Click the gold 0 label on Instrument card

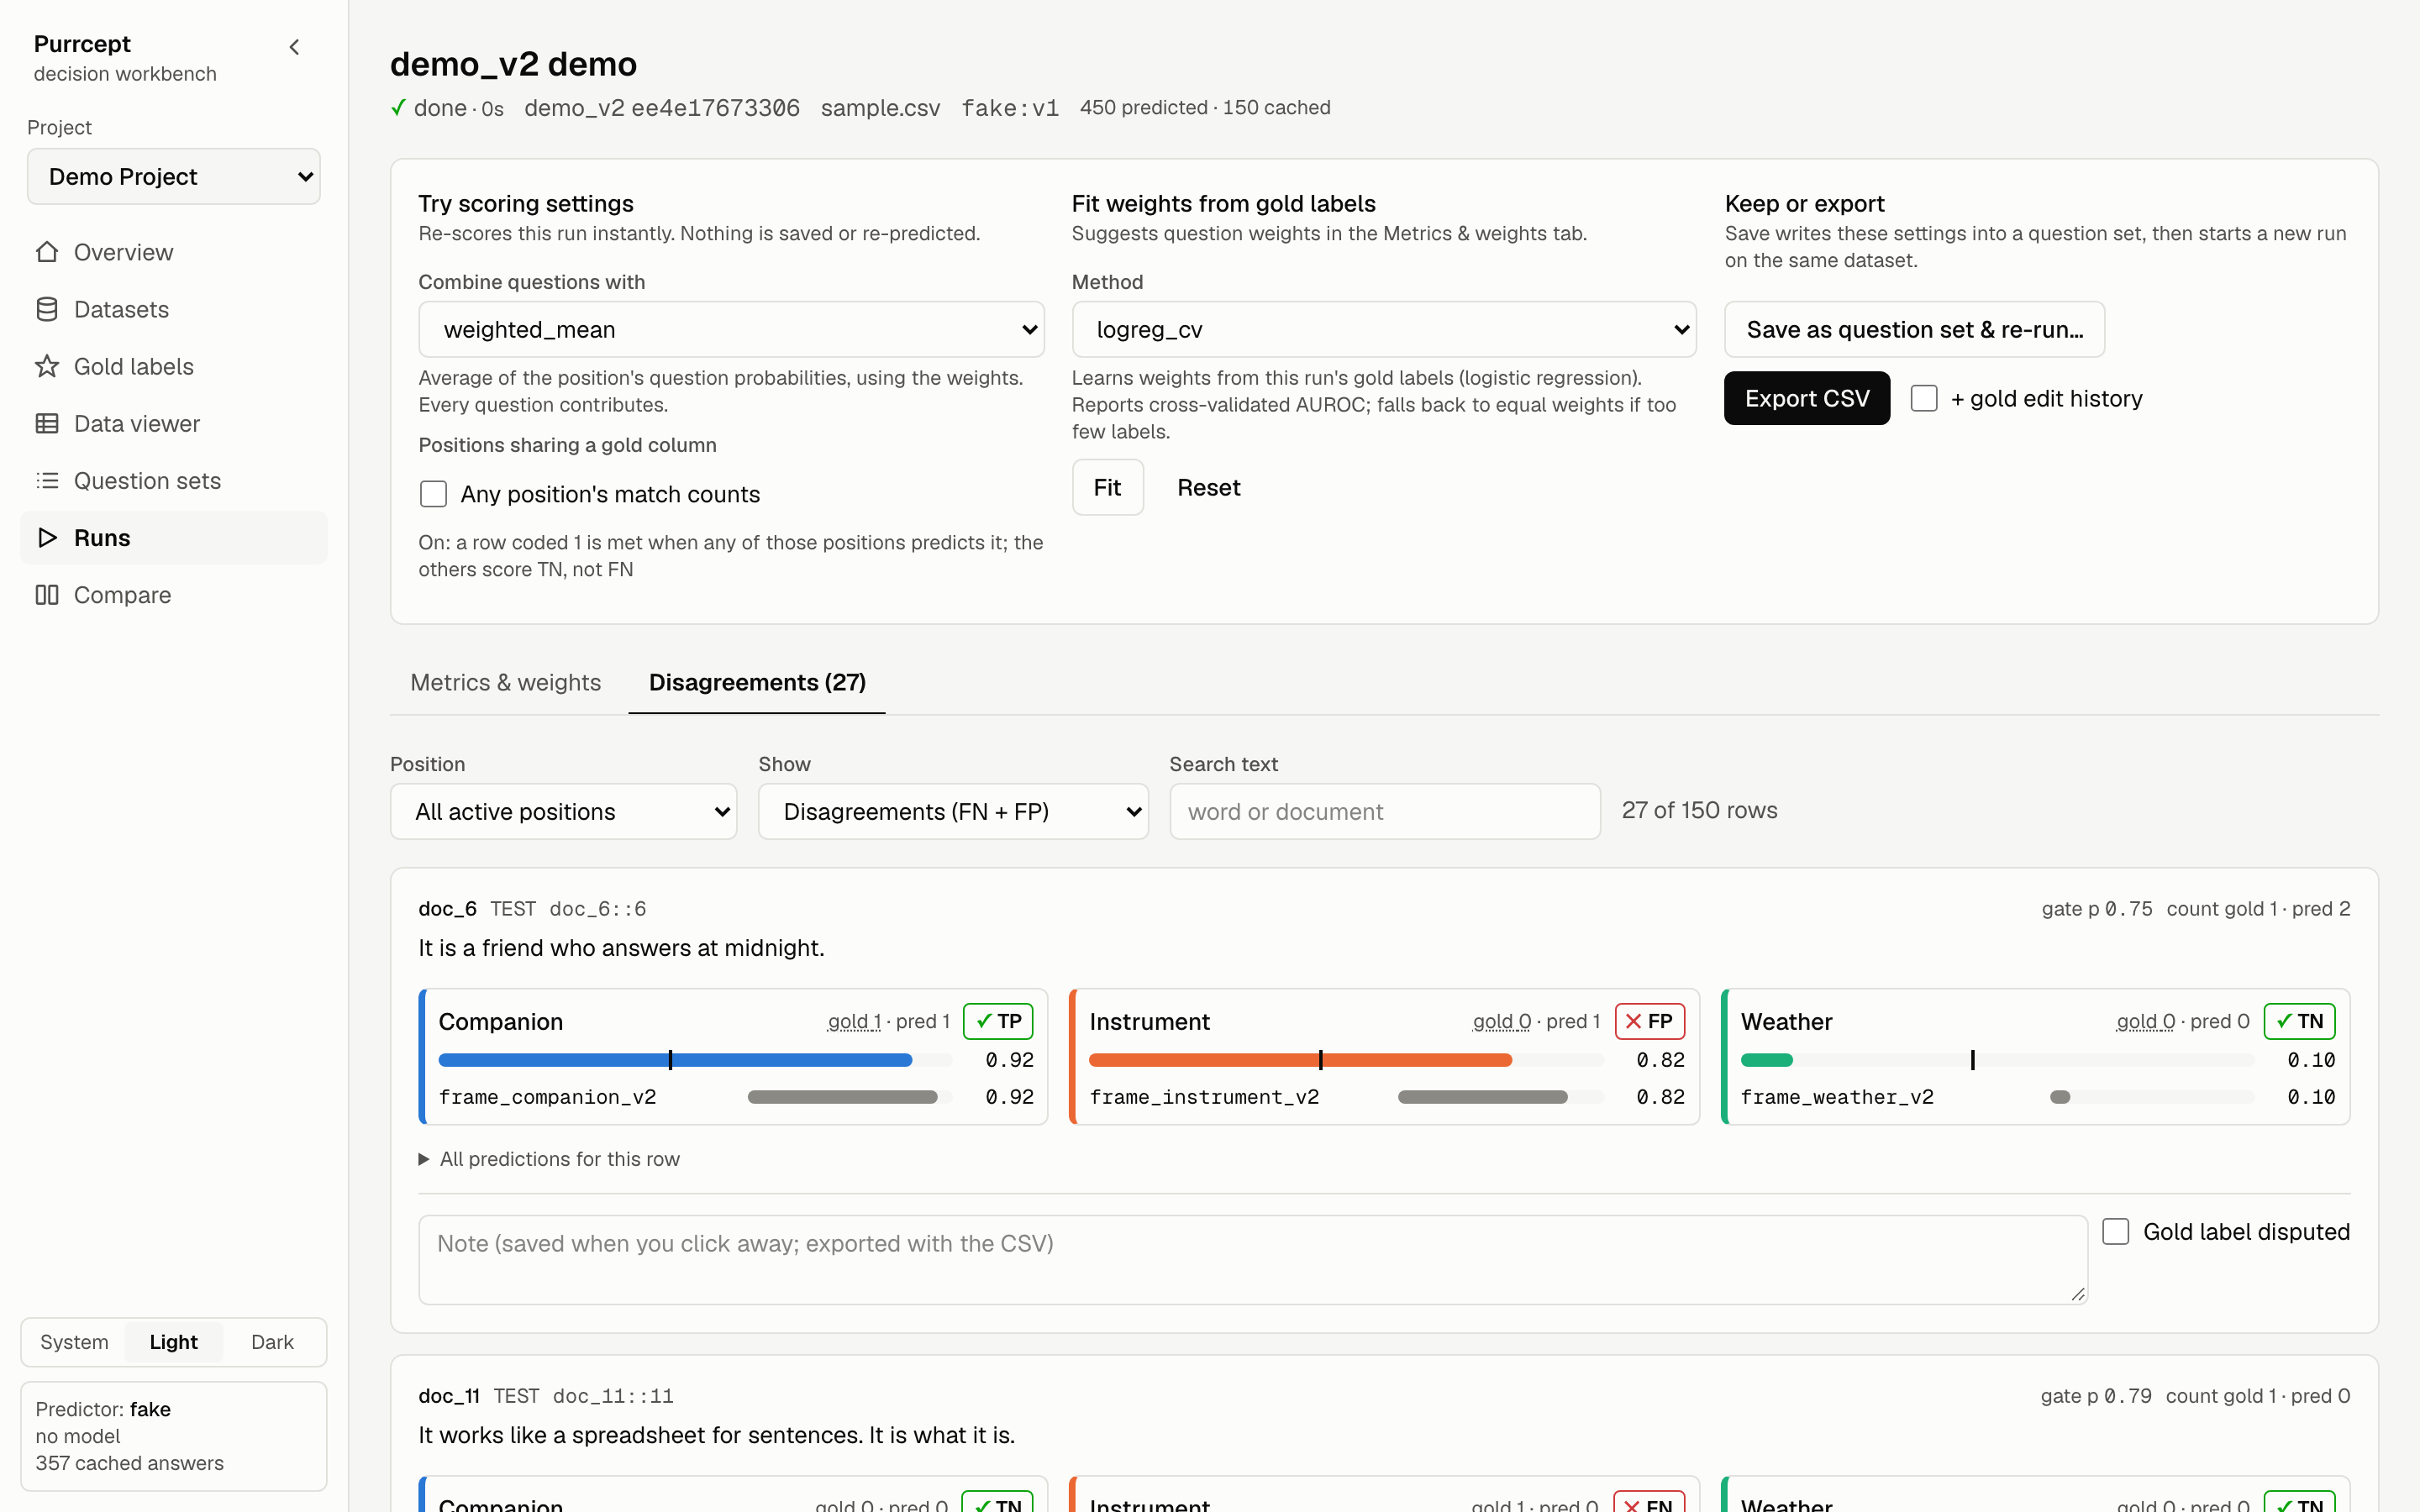pos(1501,1021)
